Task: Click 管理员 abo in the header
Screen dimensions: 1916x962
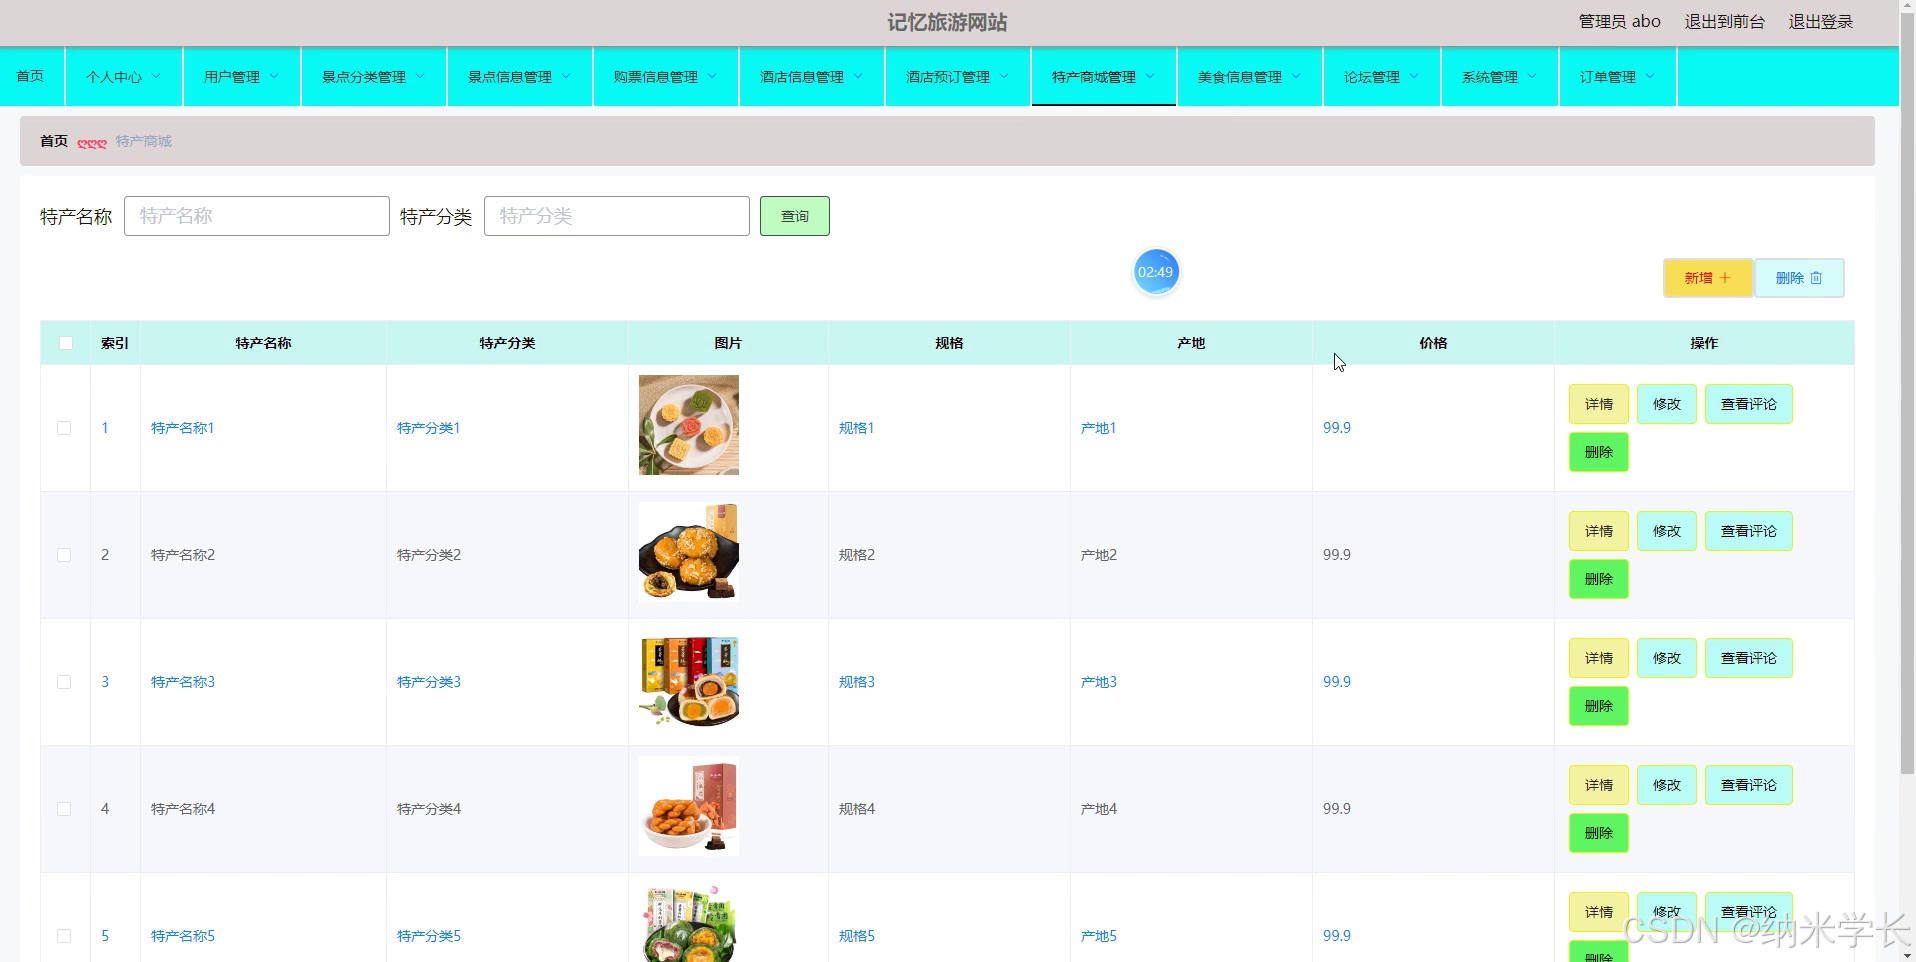Action: point(1619,22)
